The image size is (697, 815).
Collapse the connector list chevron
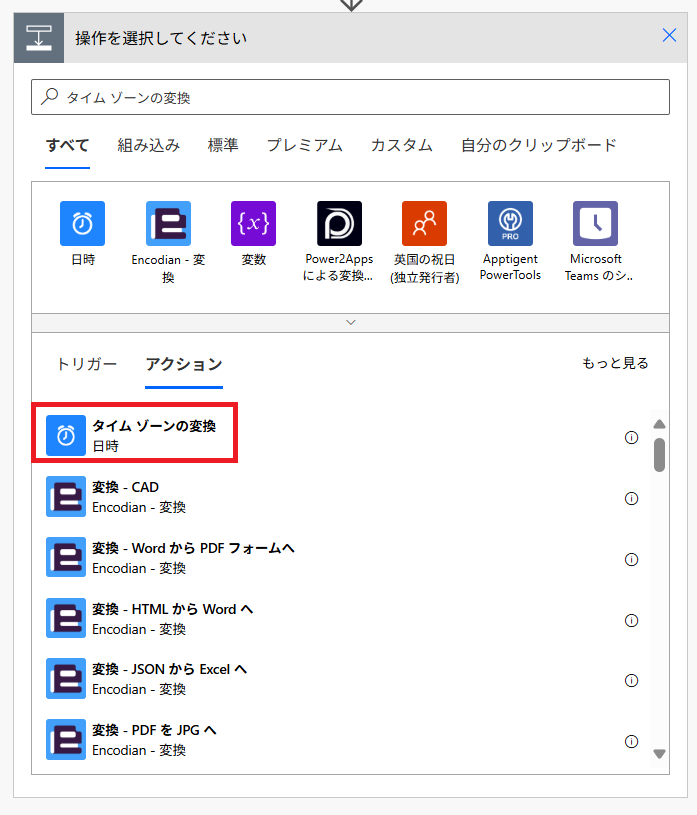(350, 322)
